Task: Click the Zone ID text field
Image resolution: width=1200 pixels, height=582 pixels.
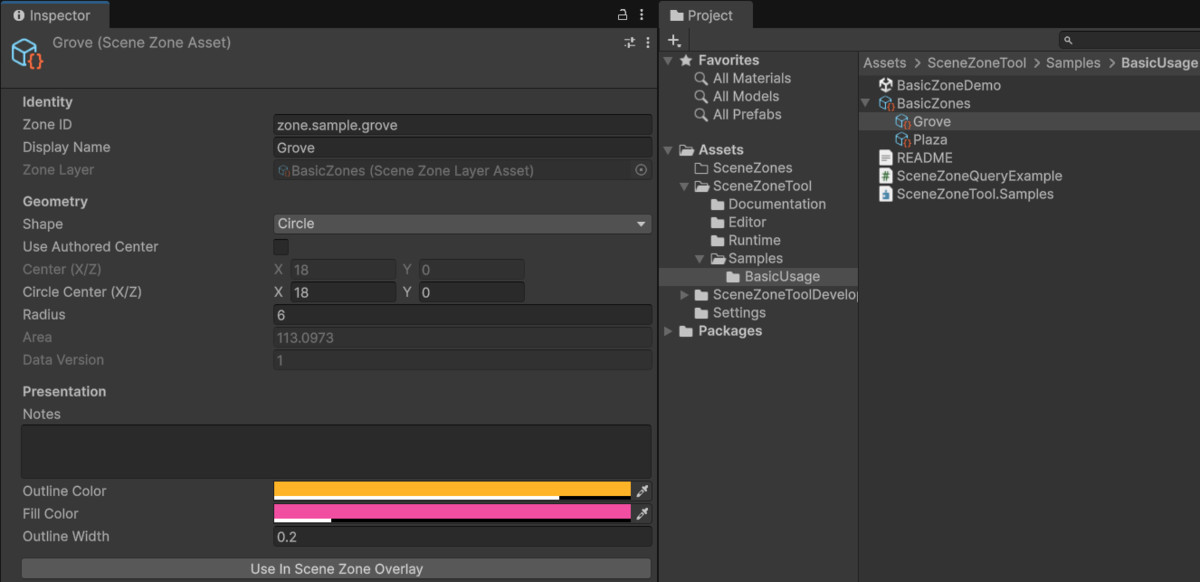Action: [463, 125]
